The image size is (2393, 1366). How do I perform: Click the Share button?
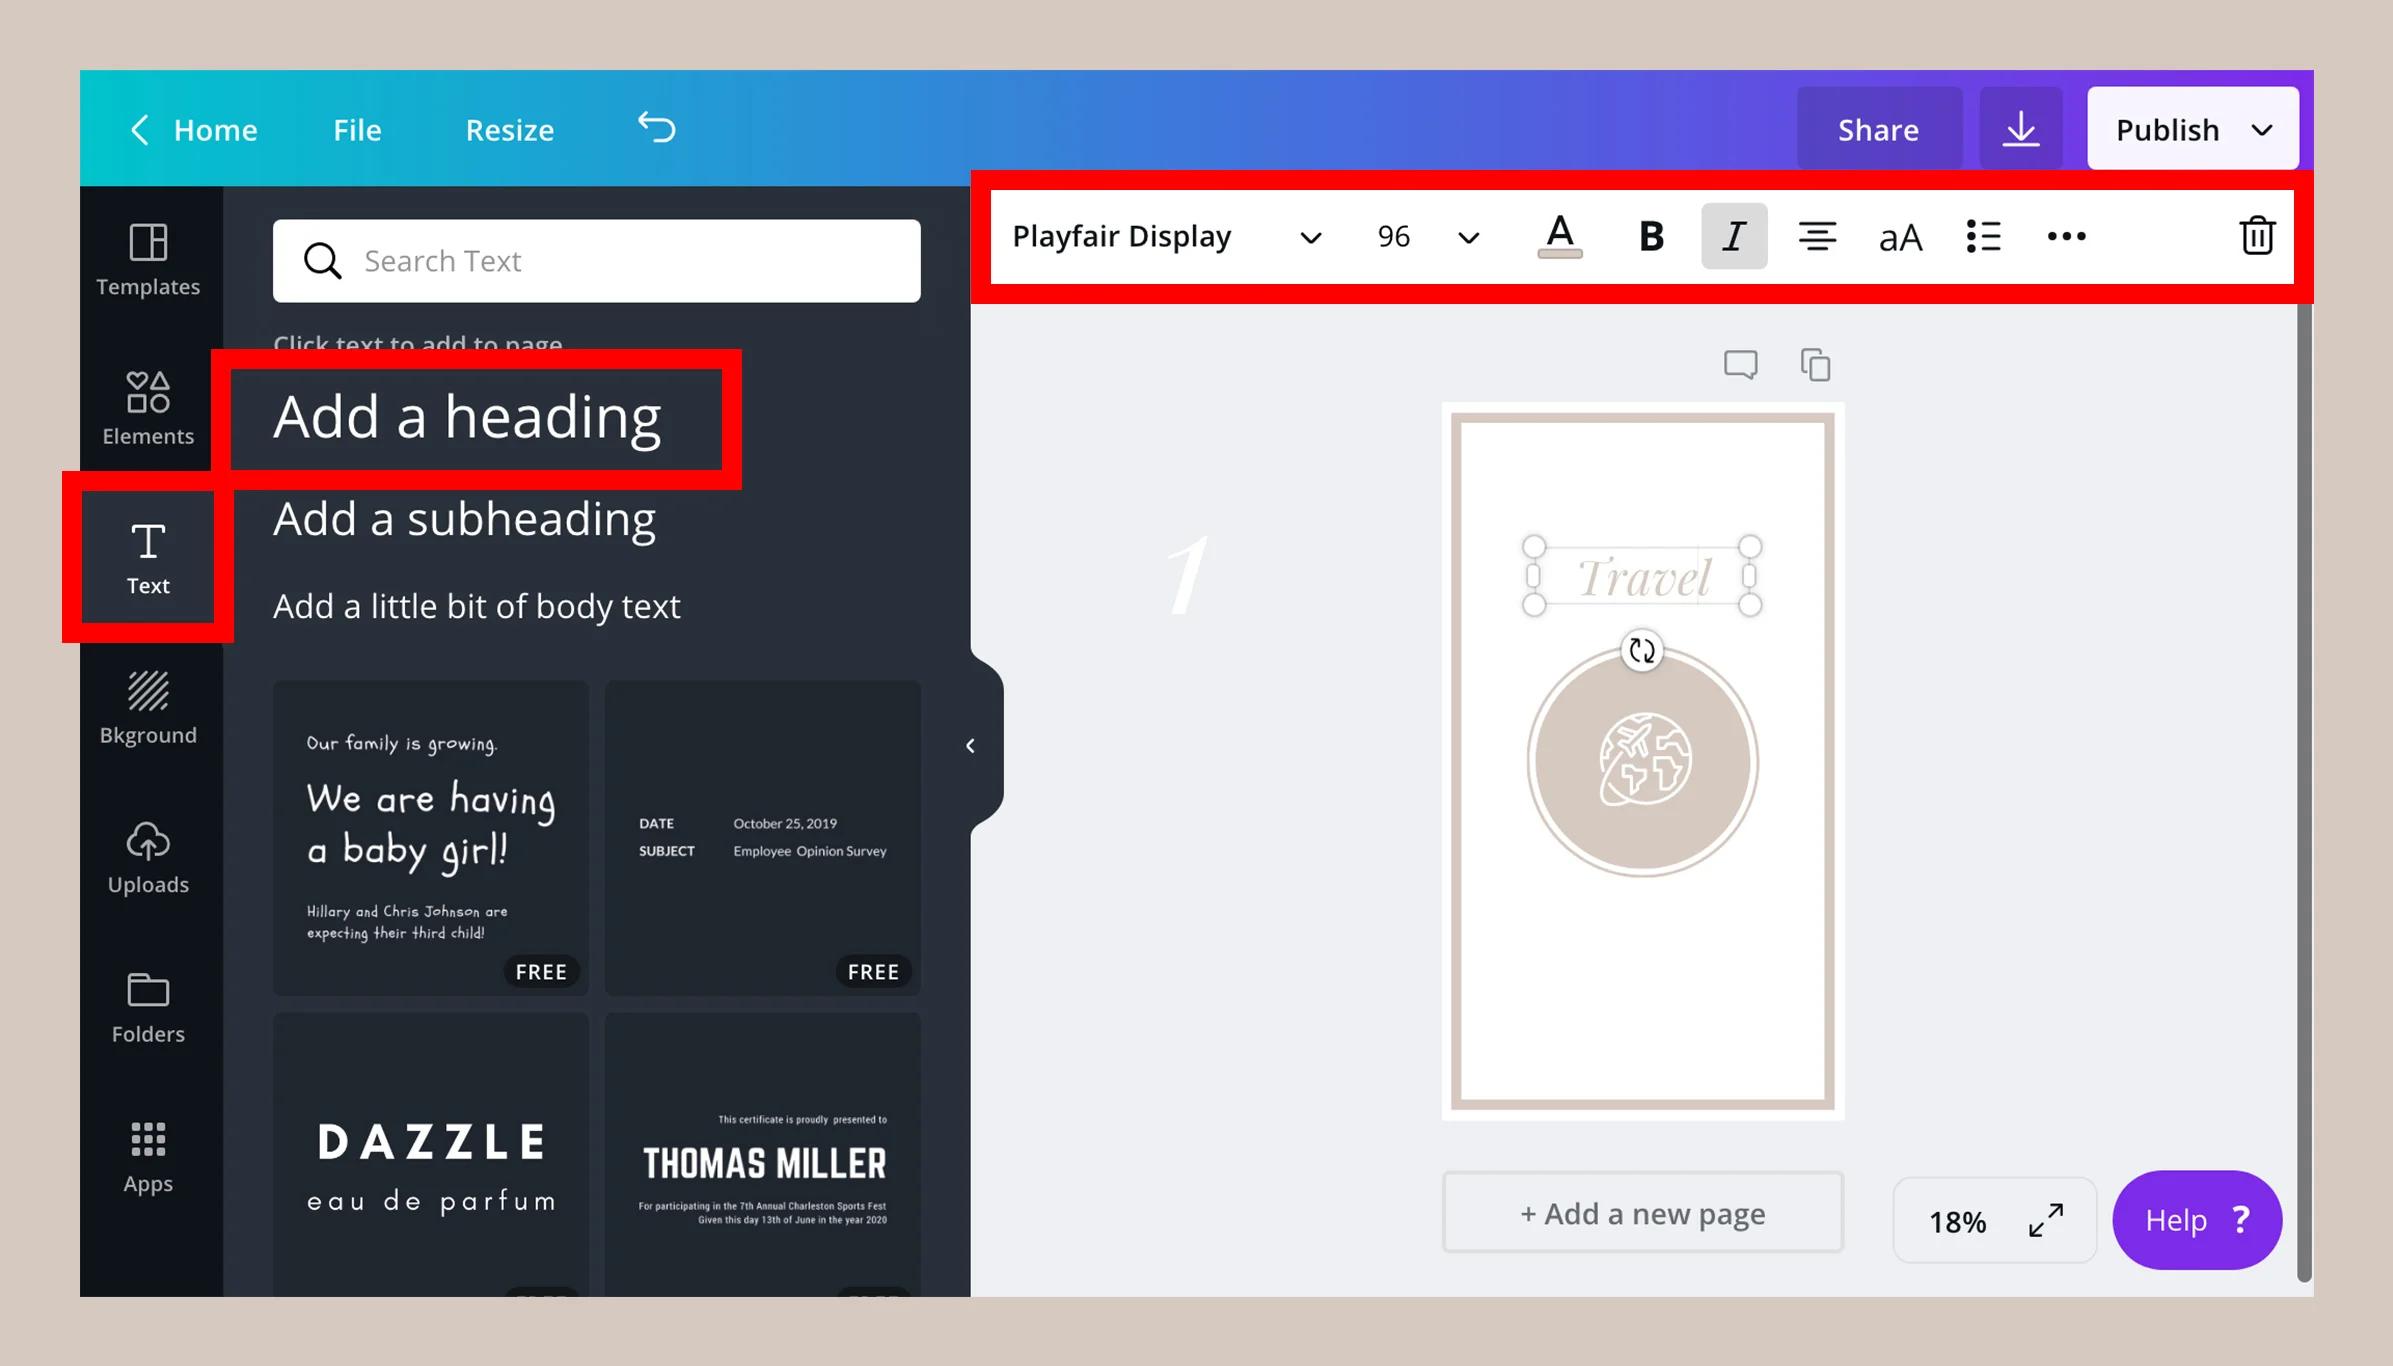pyautogui.click(x=1877, y=130)
